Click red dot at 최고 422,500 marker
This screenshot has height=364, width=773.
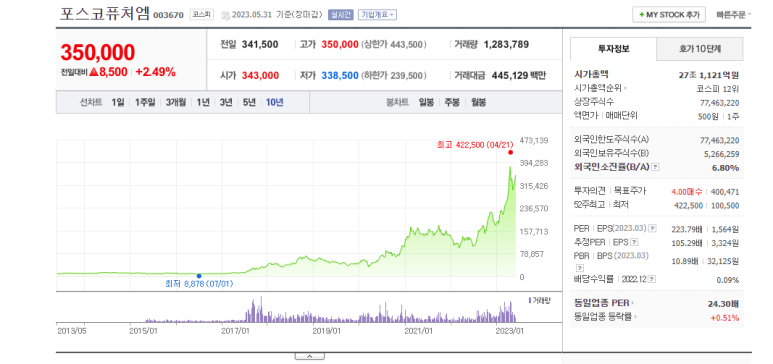click(x=511, y=152)
